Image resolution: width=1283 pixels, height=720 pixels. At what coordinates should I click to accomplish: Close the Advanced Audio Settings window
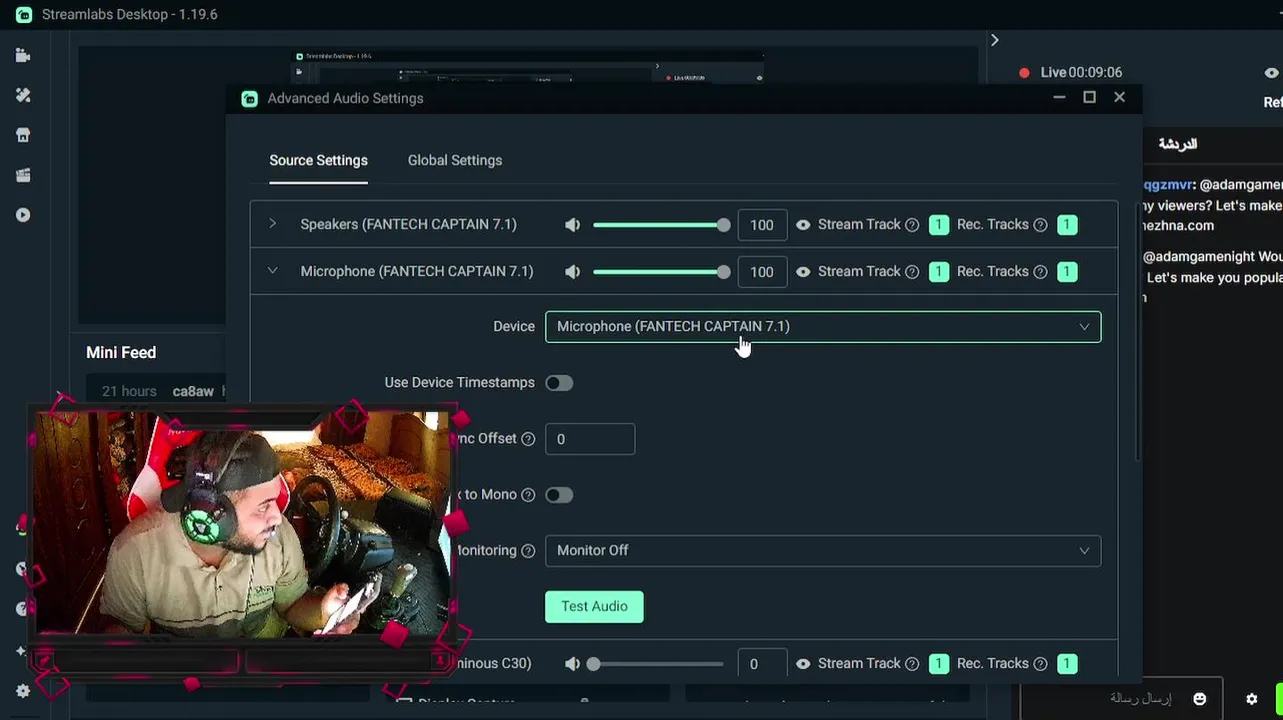pyautogui.click(x=1119, y=98)
